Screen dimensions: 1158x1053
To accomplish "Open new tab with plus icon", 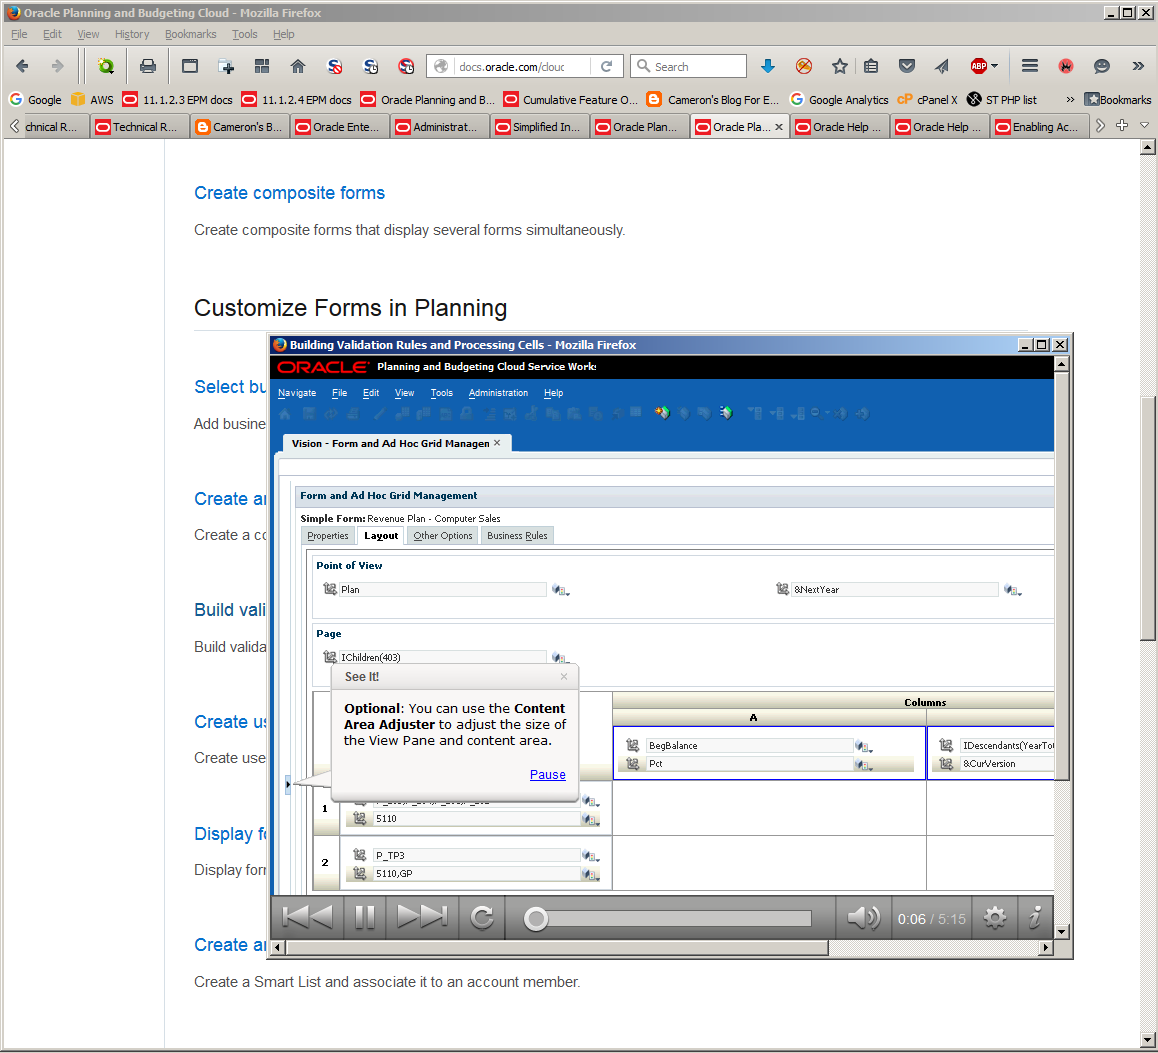I will click(1122, 126).
